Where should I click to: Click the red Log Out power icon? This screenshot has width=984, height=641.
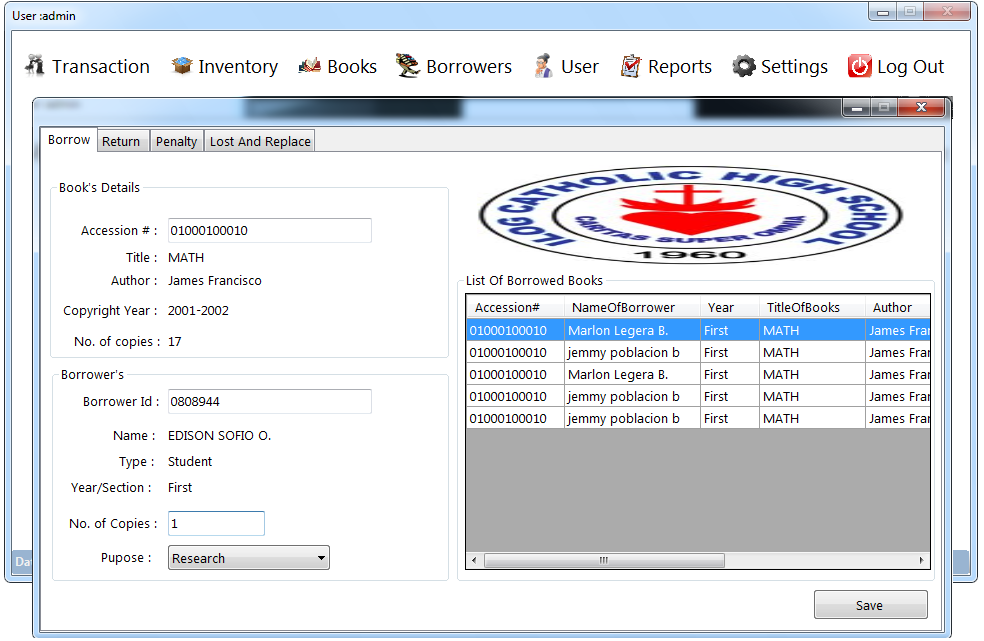click(x=859, y=66)
